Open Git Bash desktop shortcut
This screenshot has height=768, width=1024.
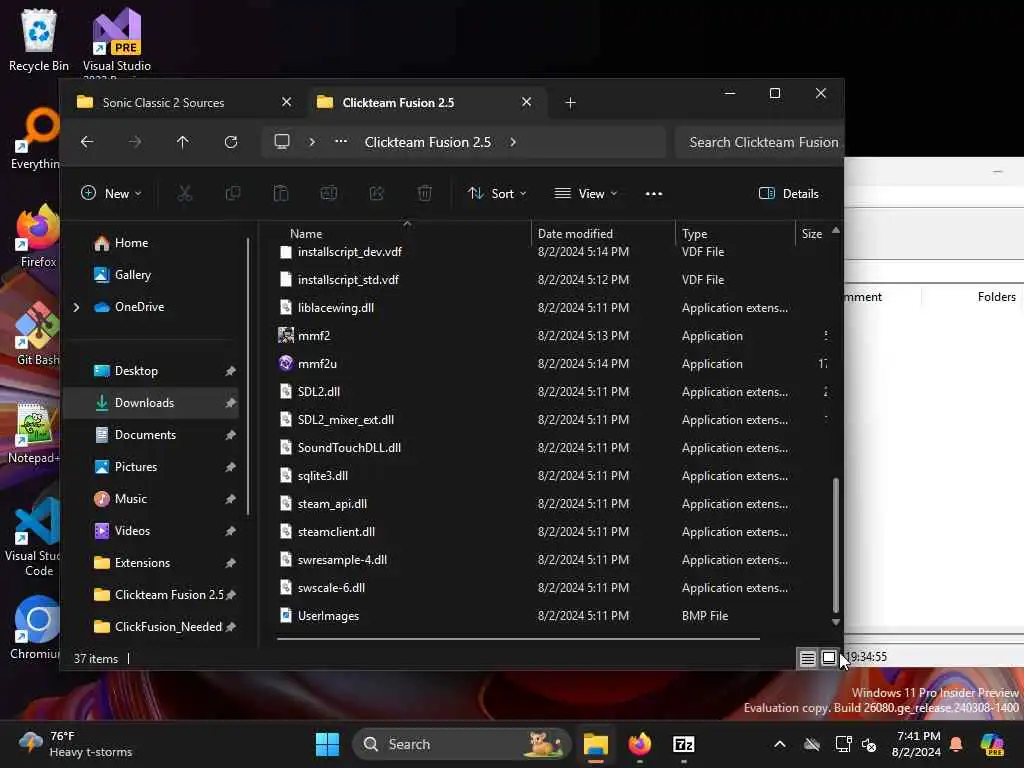click(x=37, y=334)
